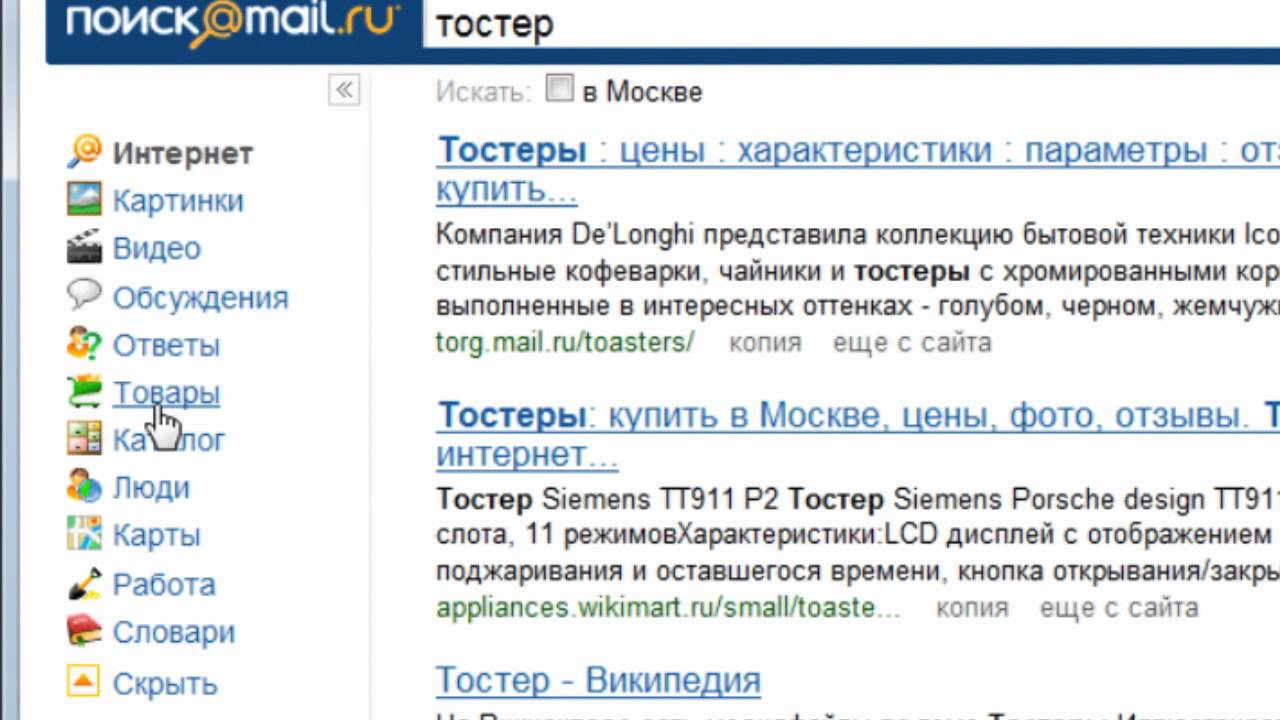
Task: Visit torg.mail.ru/toasters/ URL
Action: click(x=565, y=343)
